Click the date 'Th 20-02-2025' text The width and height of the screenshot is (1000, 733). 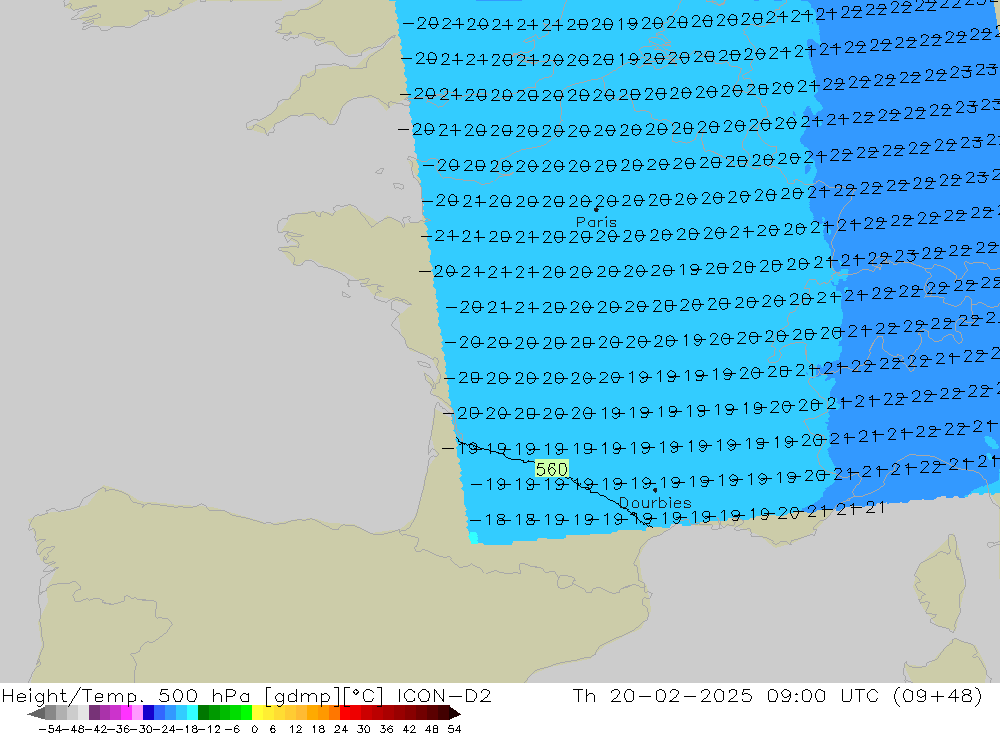pos(663,695)
